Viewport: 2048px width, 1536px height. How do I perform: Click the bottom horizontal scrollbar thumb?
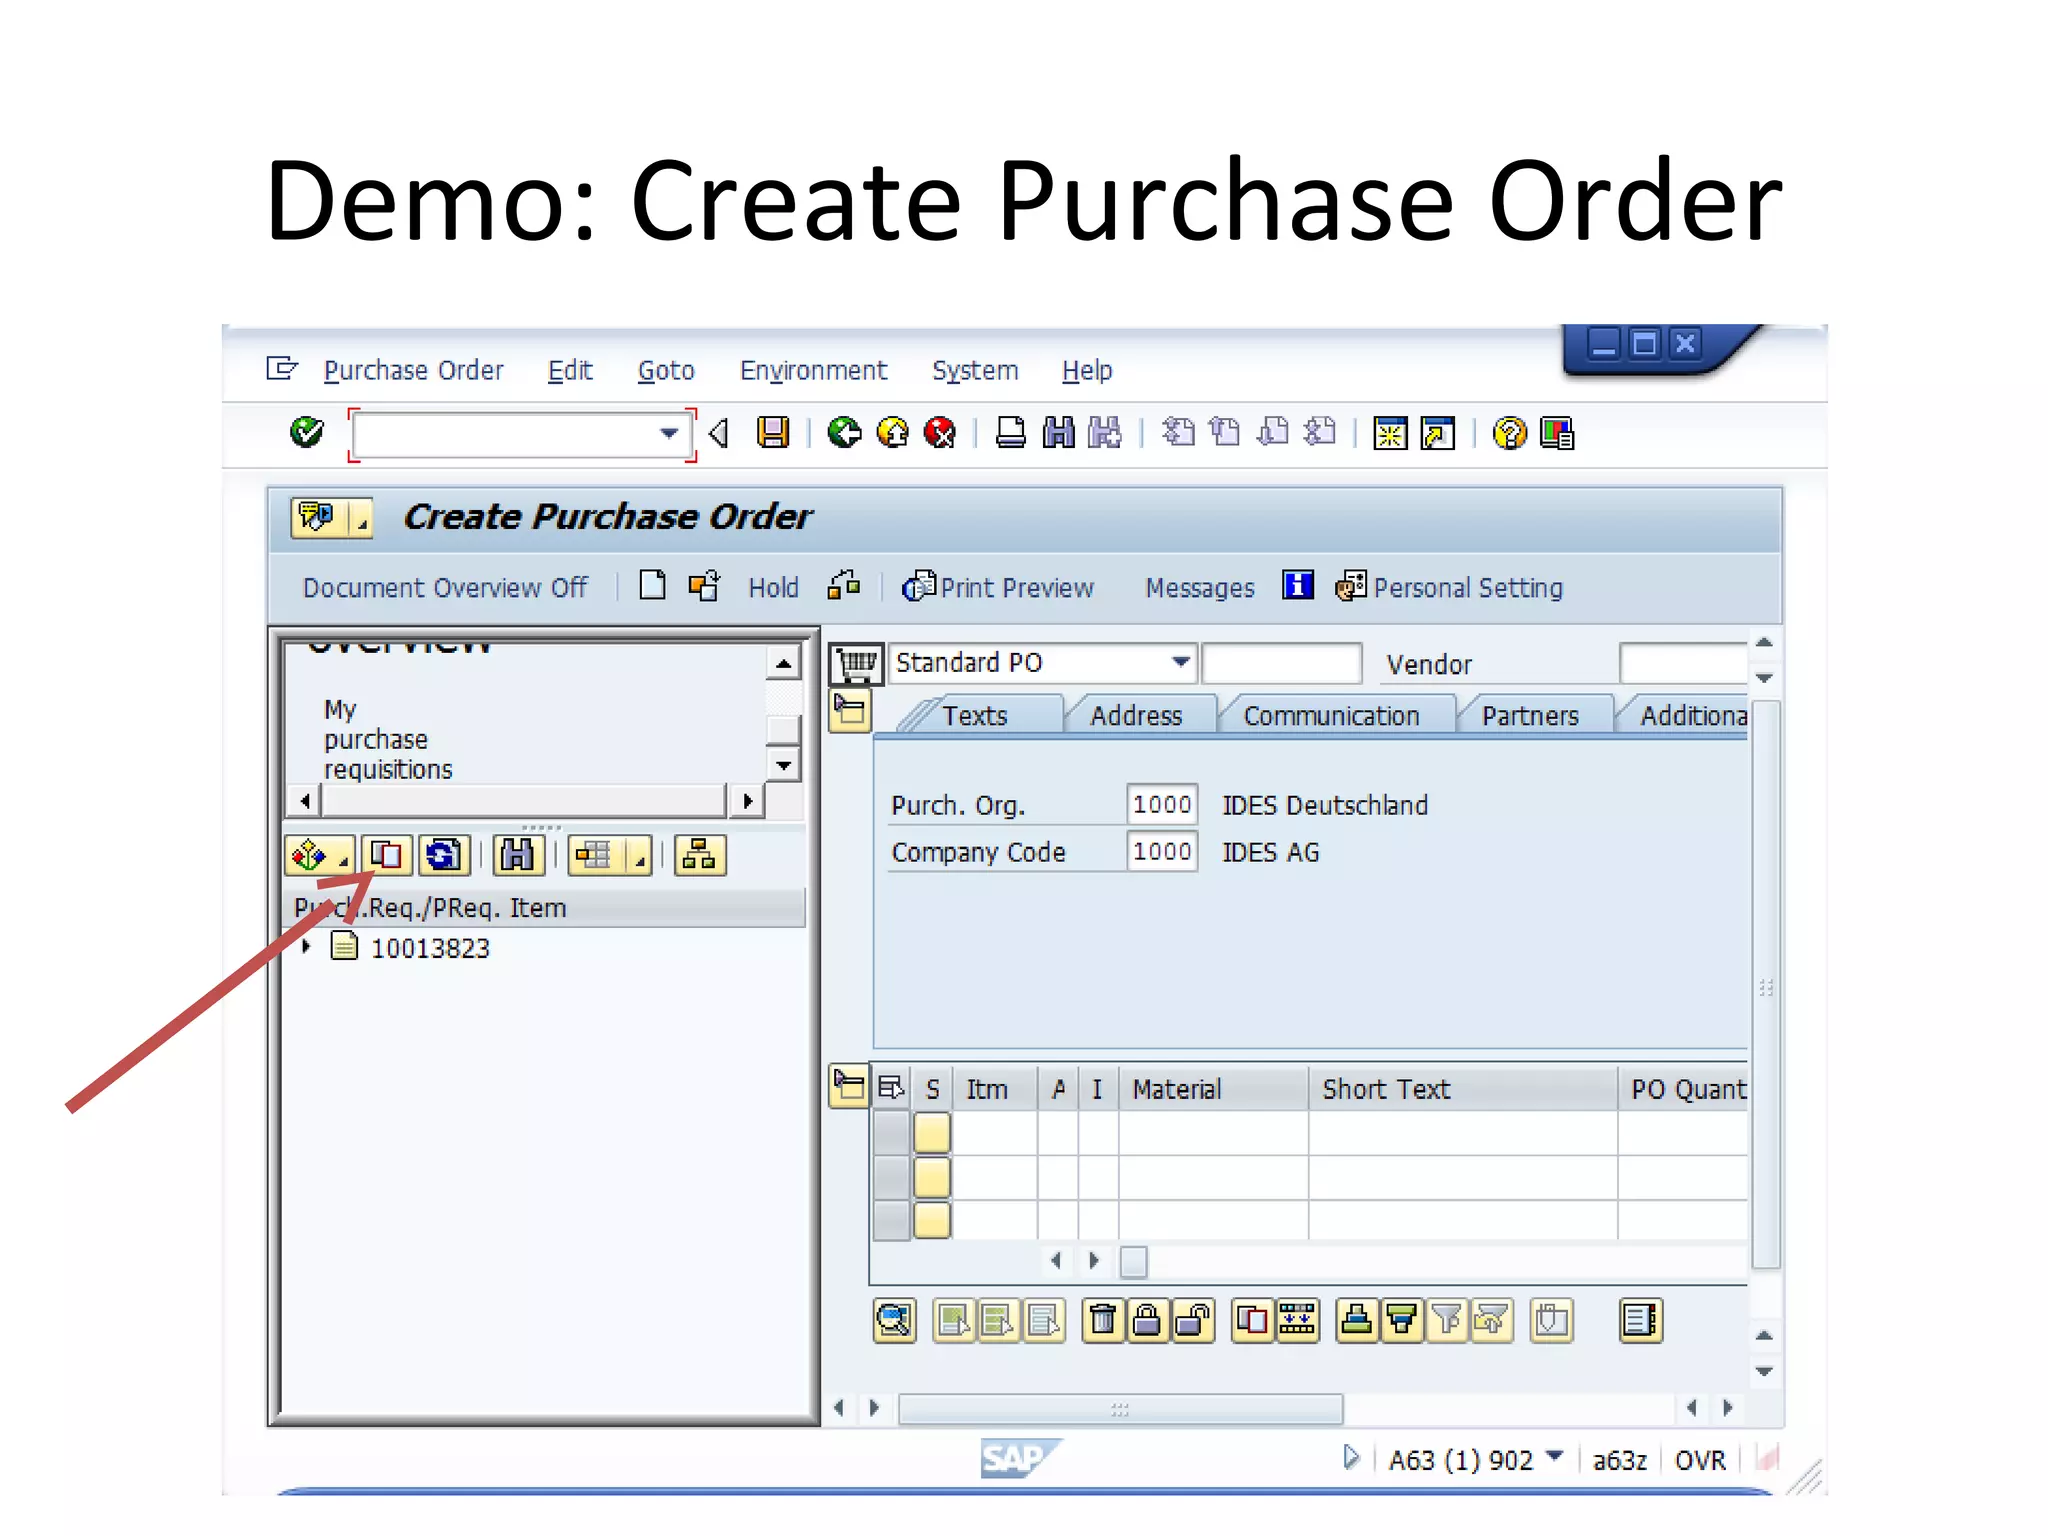[x=1120, y=1409]
